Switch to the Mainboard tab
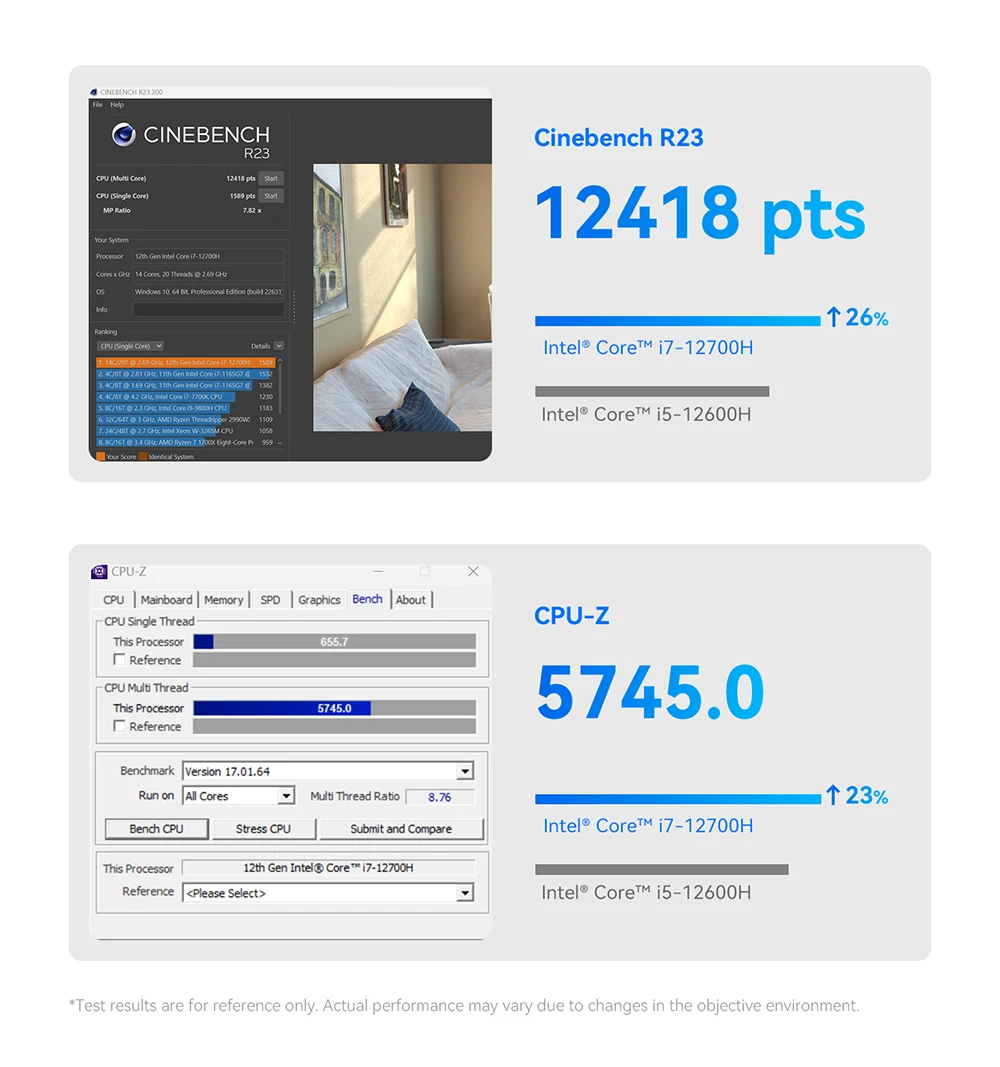This screenshot has width=1000, height=1067. pyautogui.click(x=166, y=600)
